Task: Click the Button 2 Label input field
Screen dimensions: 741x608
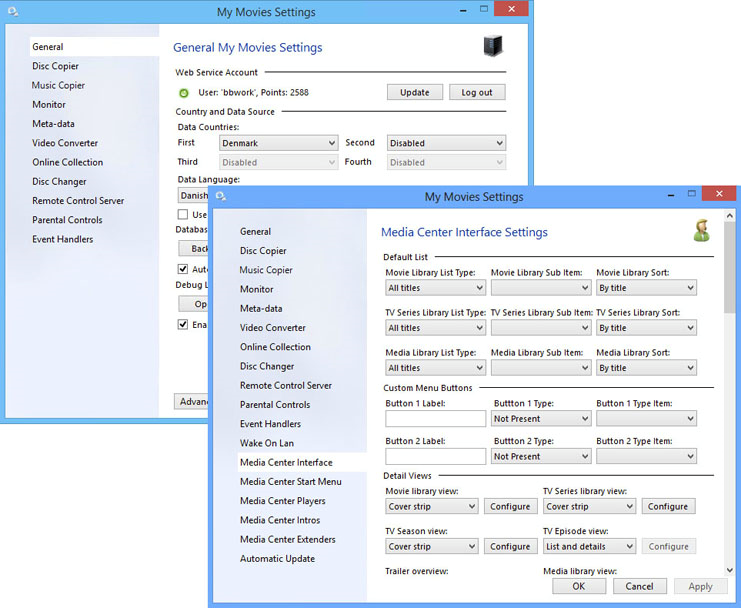Action: 435,456
